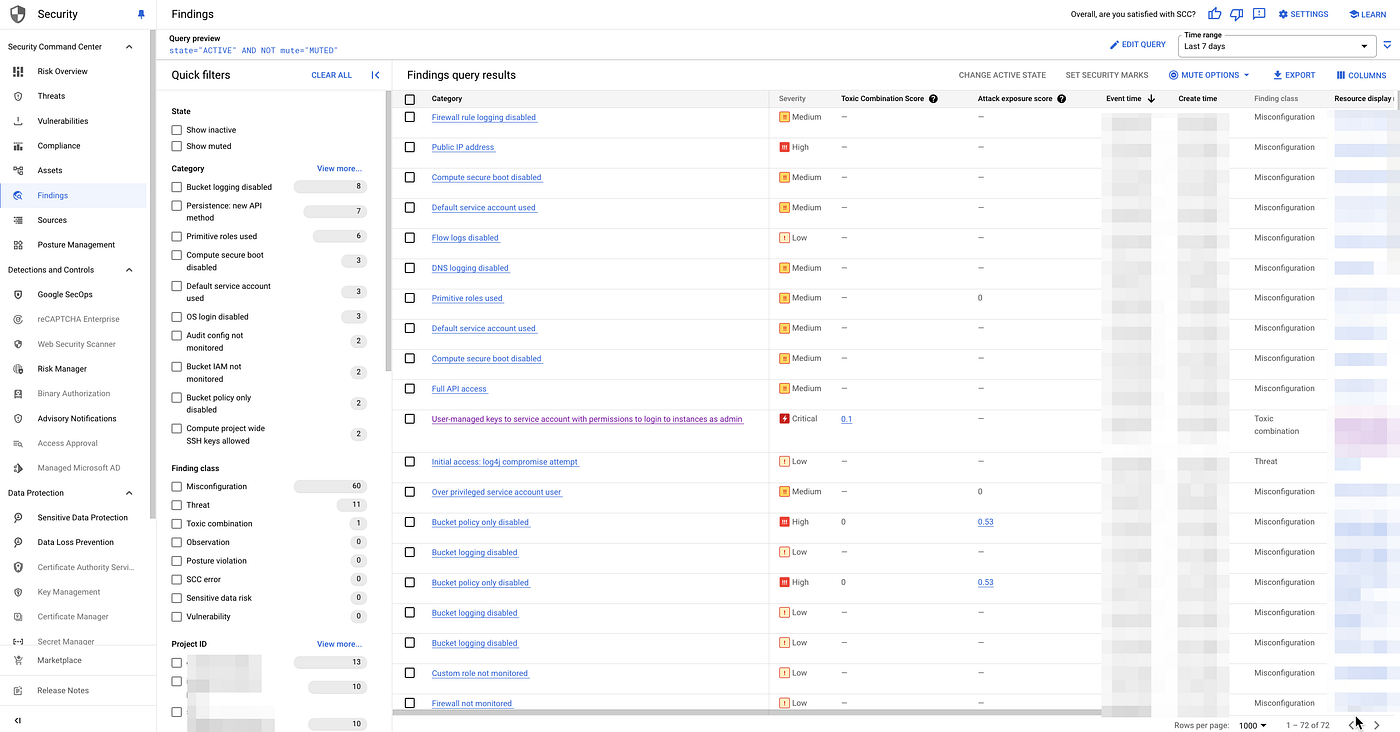Click the Vulnerabilities sidebar icon

point(18,121)
